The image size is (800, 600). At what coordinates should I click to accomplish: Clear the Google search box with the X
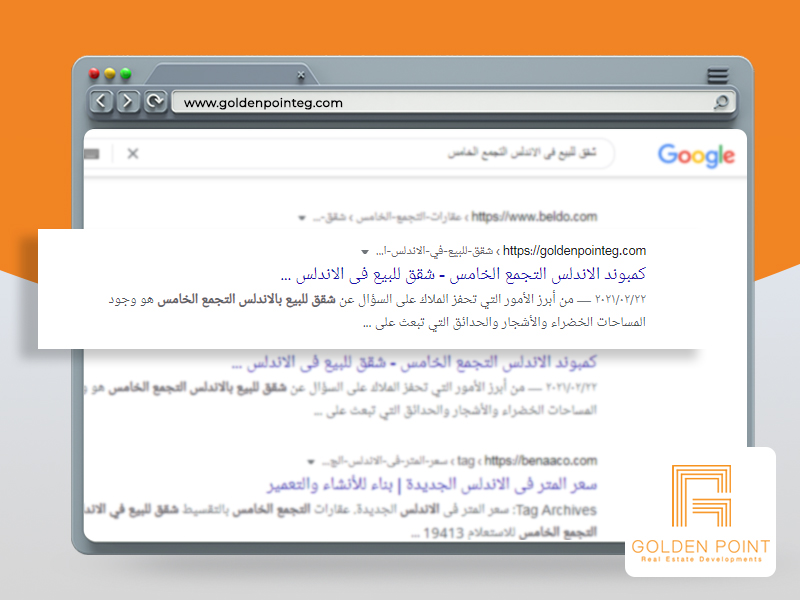point(133,153)
